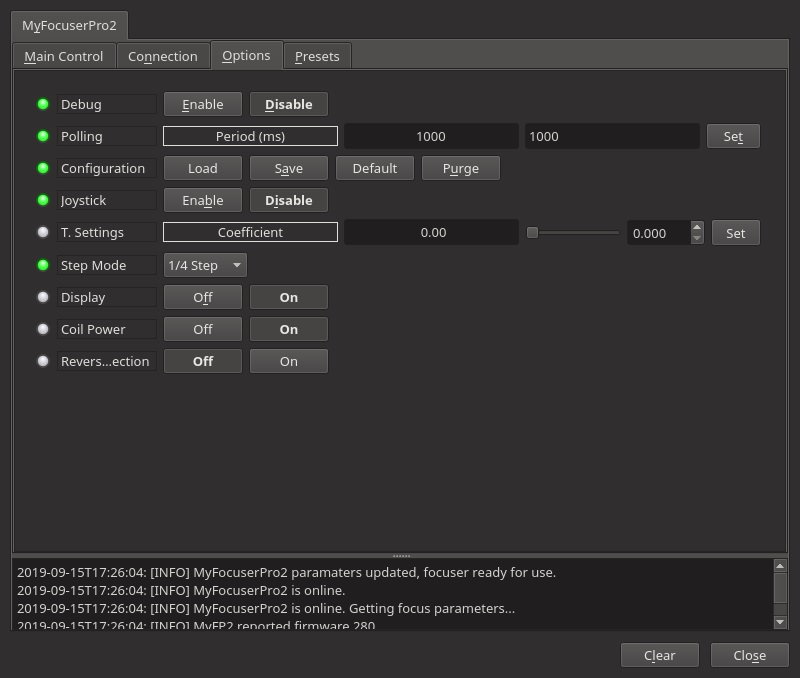Screen dimensions: 800x678
Task: Click the Coefficient label box
Action: [251, 232]
